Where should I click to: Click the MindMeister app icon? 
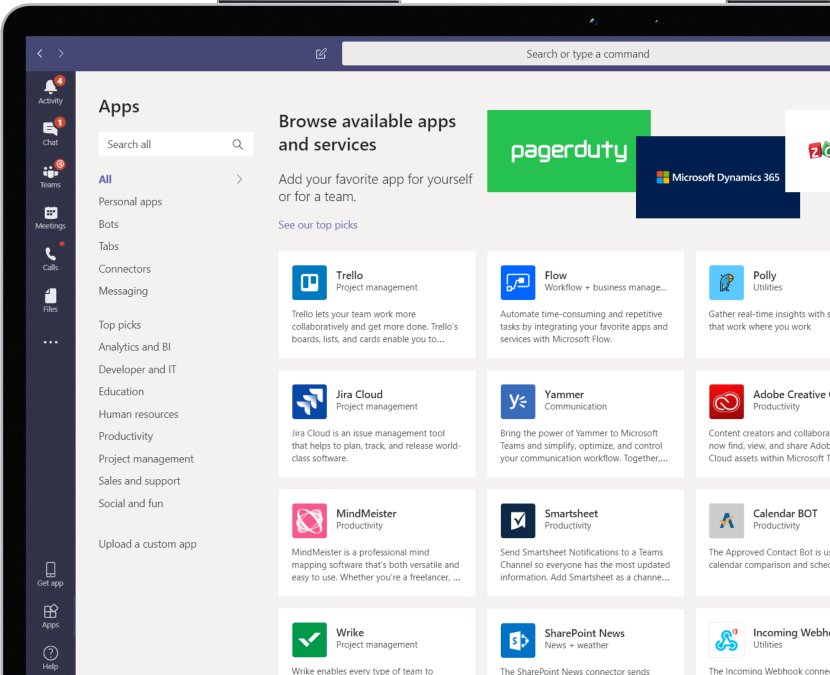pyautogui.click(x=309, y=520)
